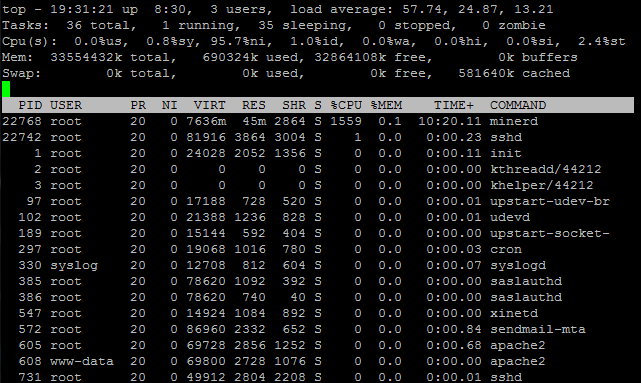
Task: Click PID 572 in the list
Action: [30, 329]
